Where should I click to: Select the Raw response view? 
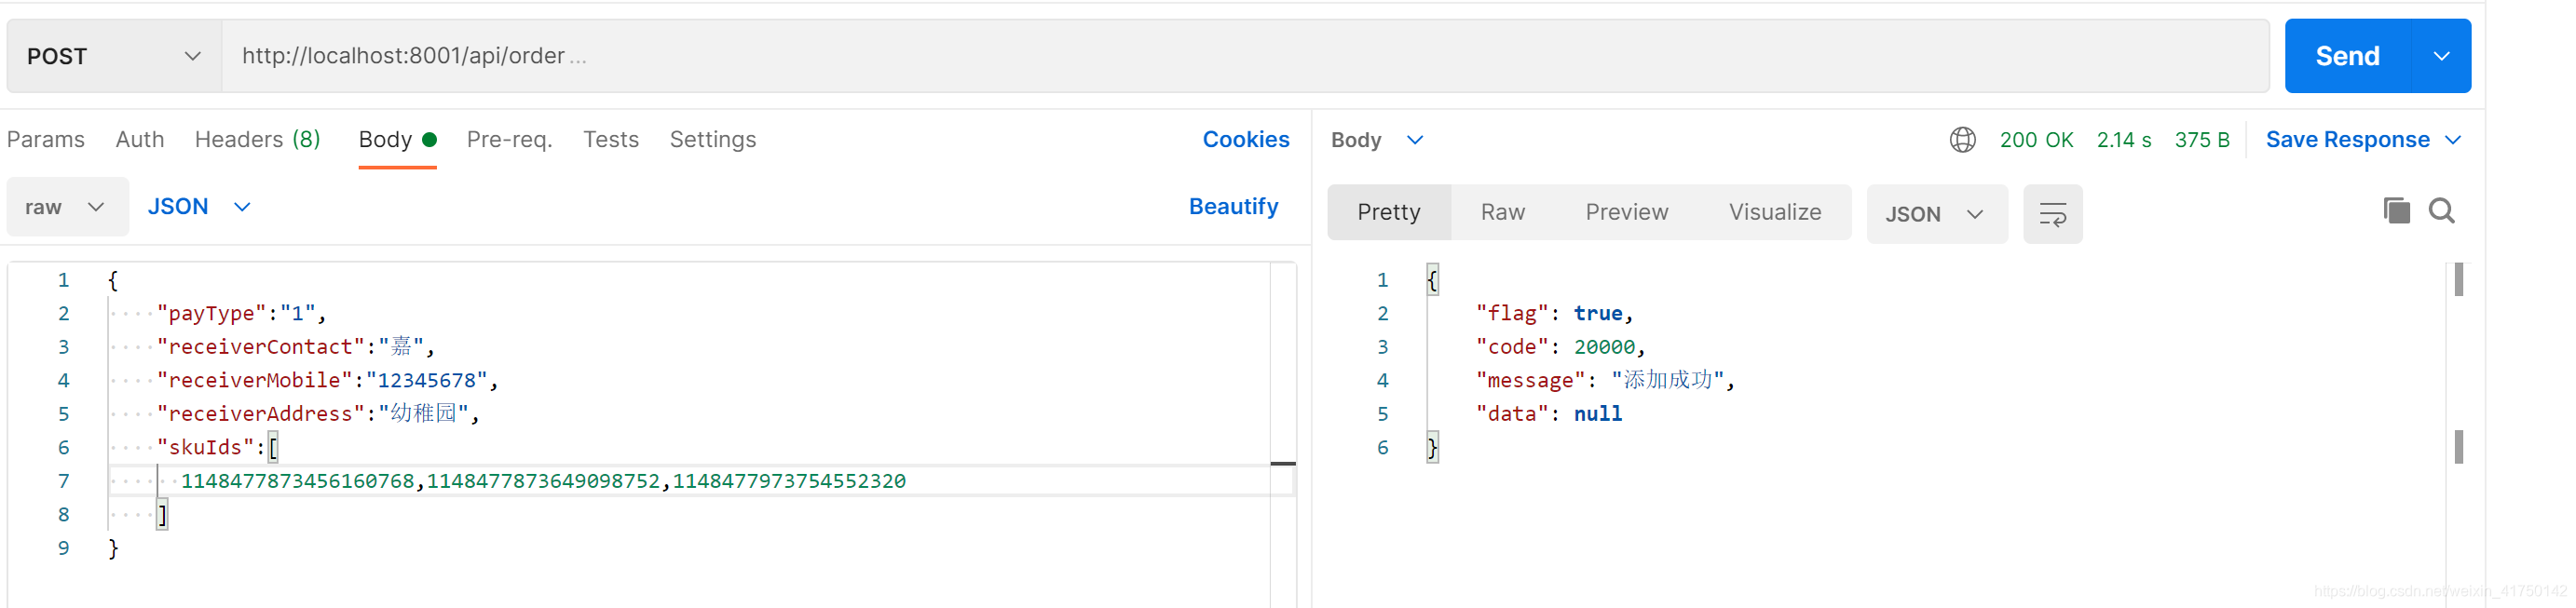(x=1502, y=212)
